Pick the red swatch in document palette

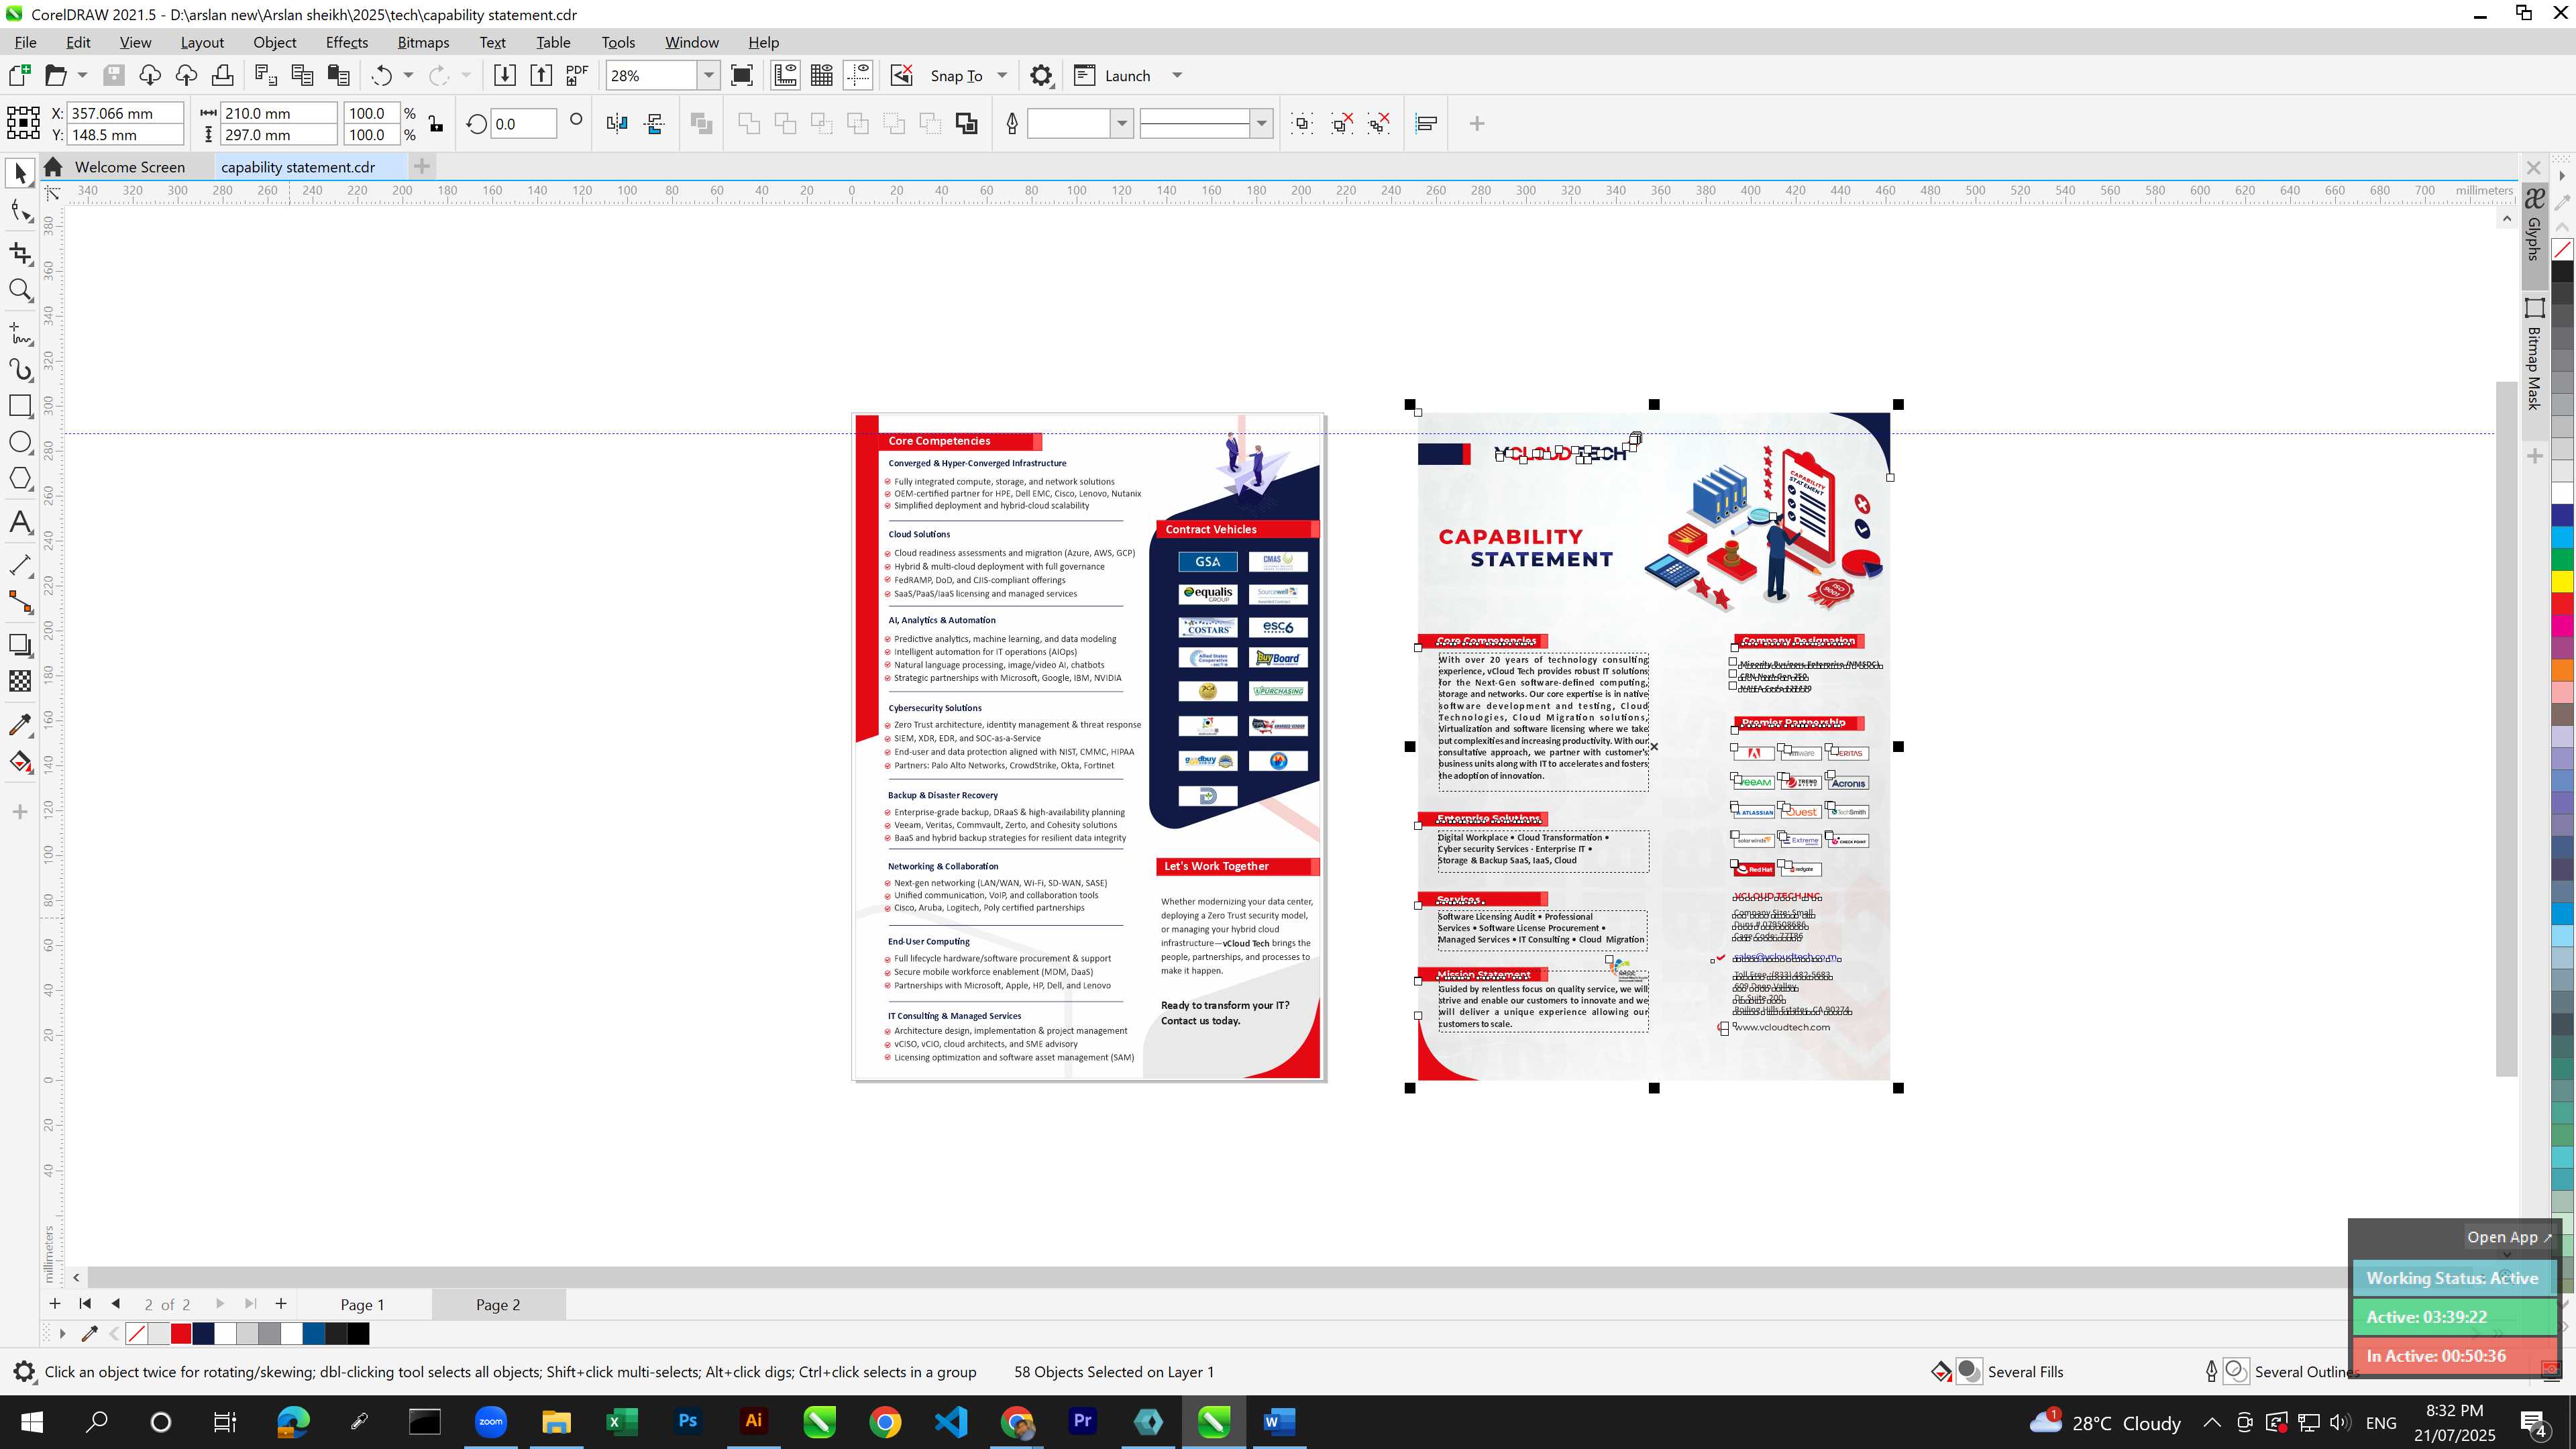(x=181, y=1333)
